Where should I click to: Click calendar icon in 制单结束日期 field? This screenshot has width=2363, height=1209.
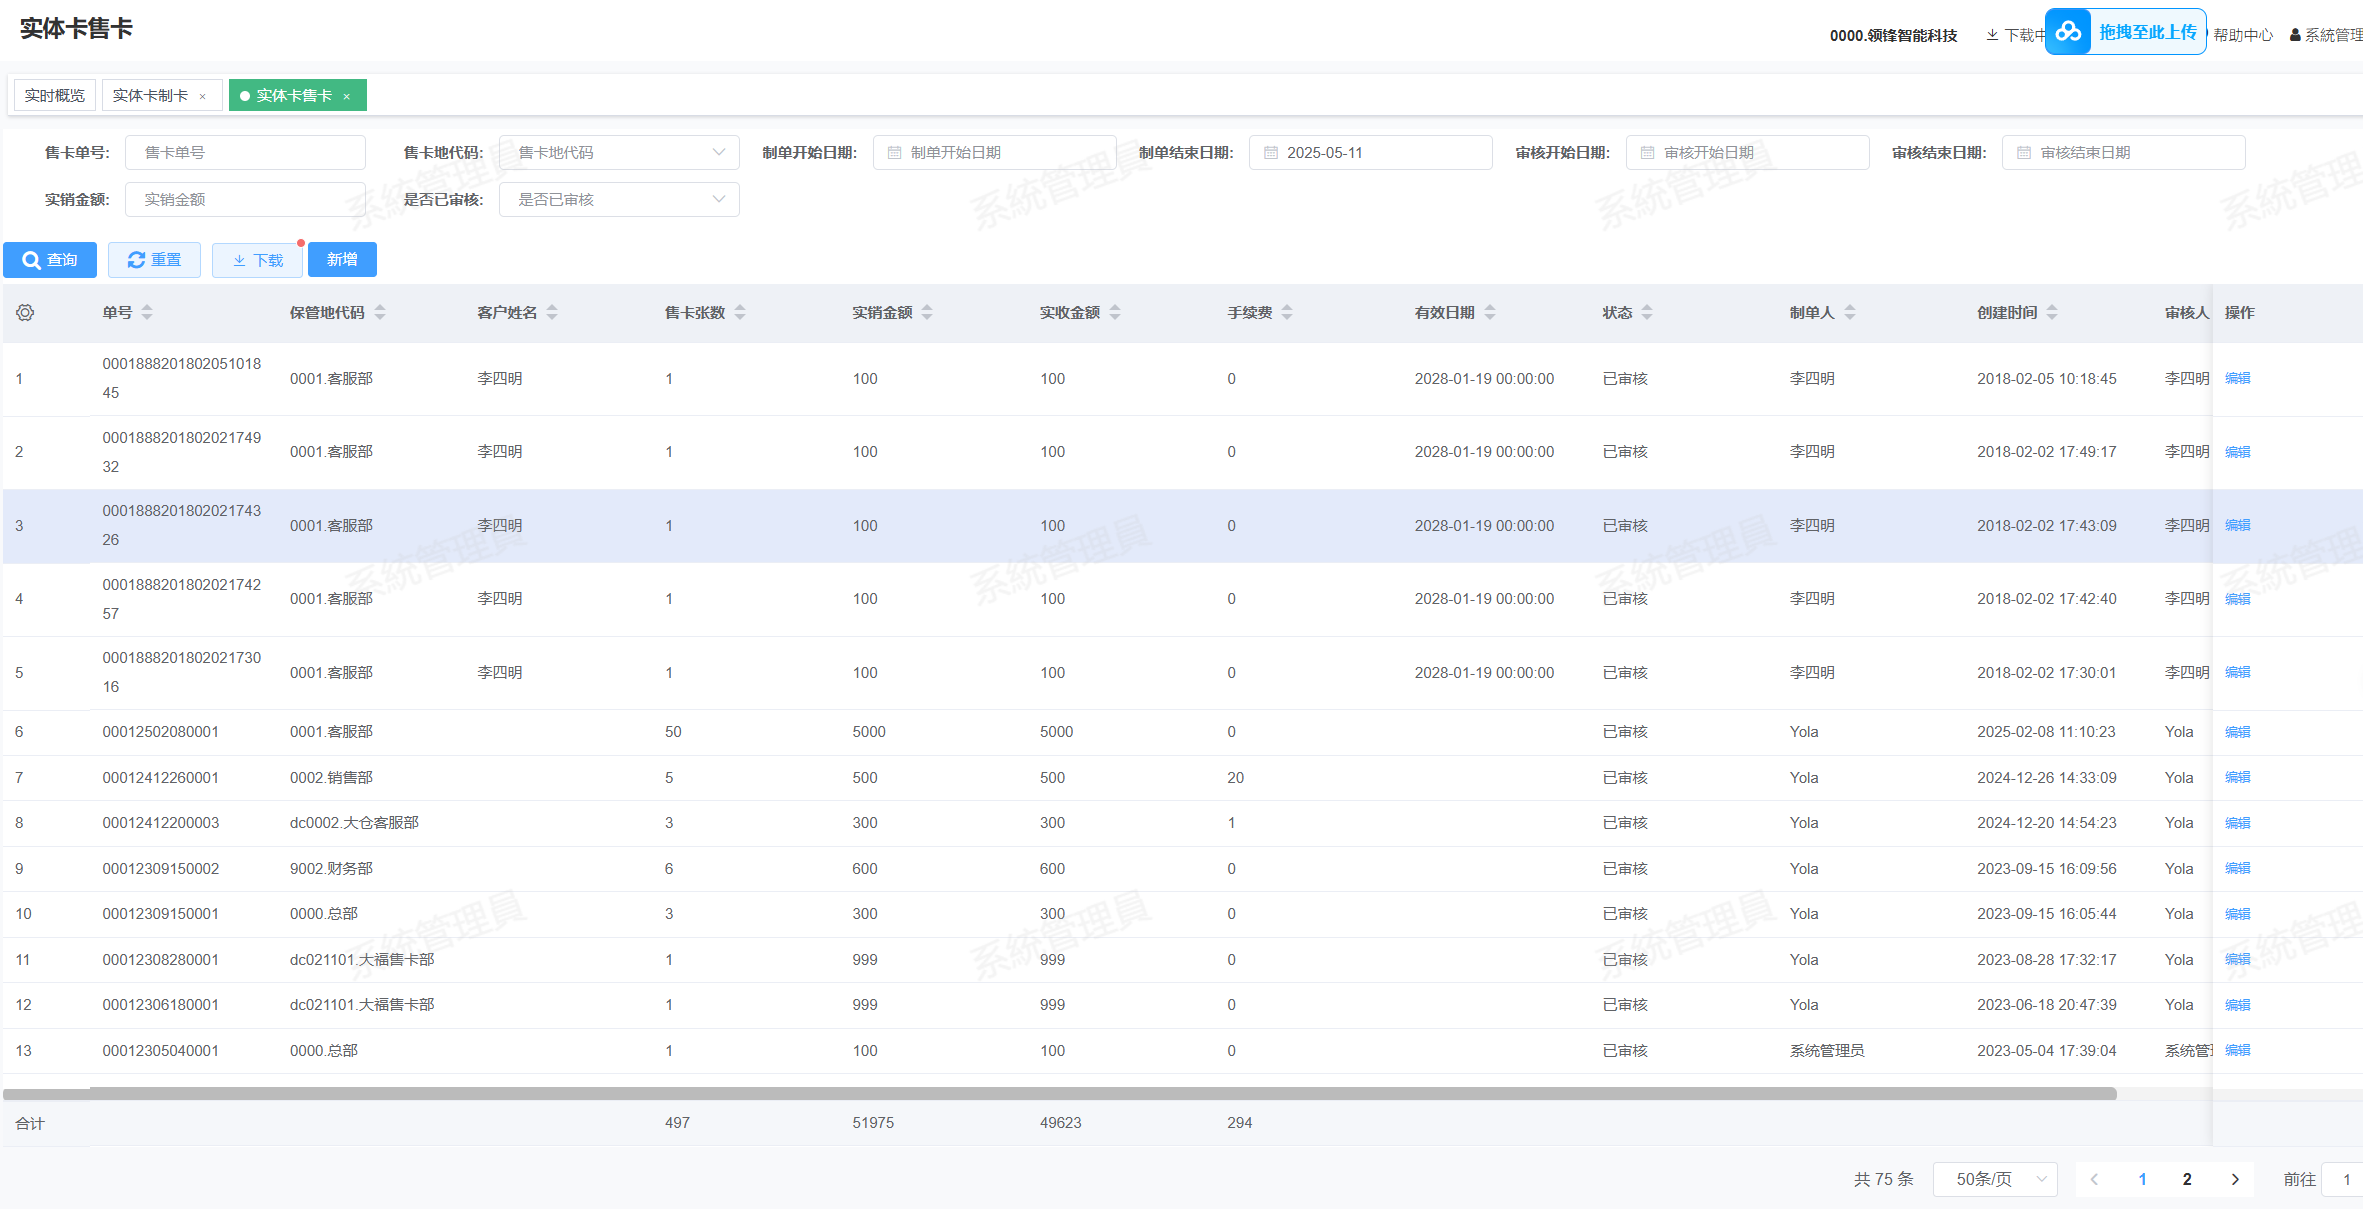[1271, 153]
